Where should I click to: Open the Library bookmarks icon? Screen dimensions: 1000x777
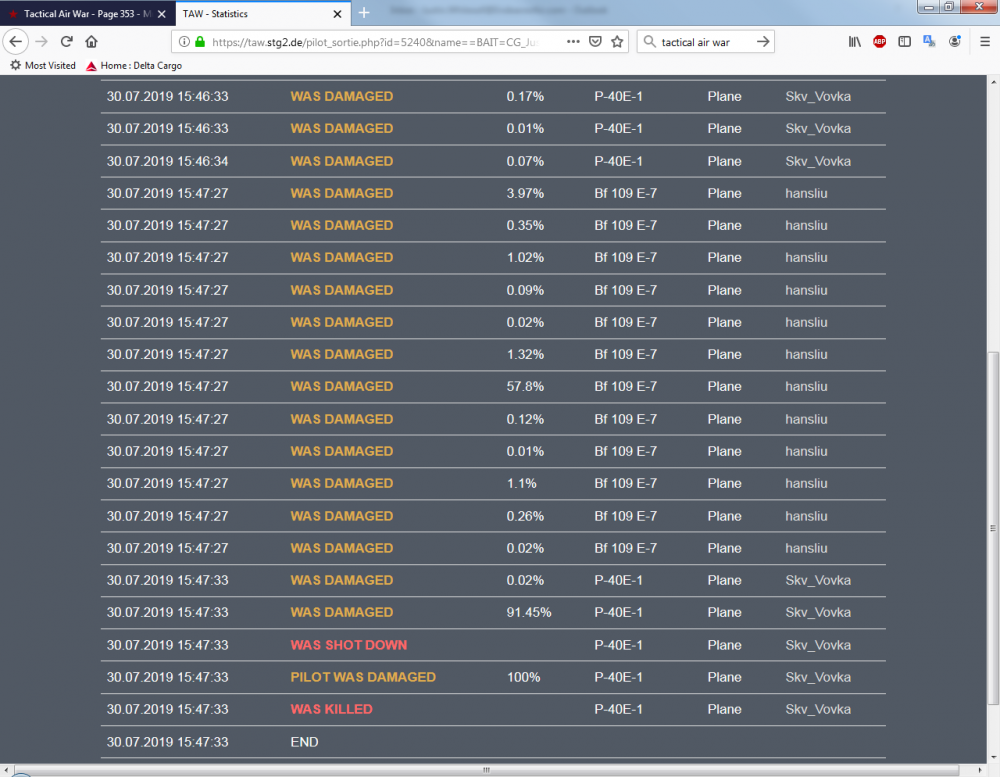tap(855, 42)
